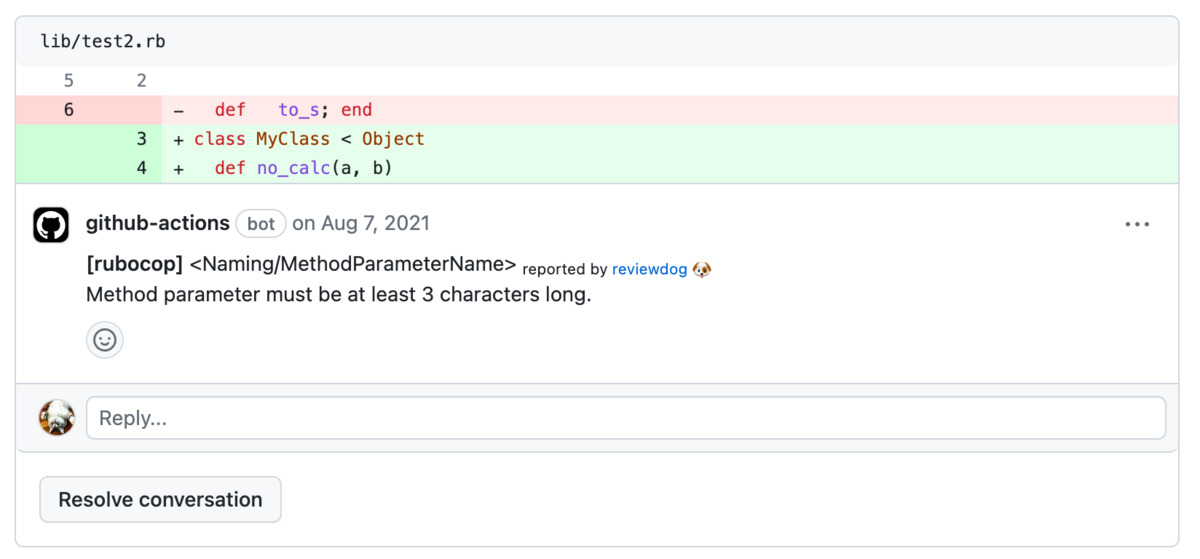This screenshot has height=559, width=1200.
Task: Click the lib/test2.rb file path header
Action: pos(103,41)
